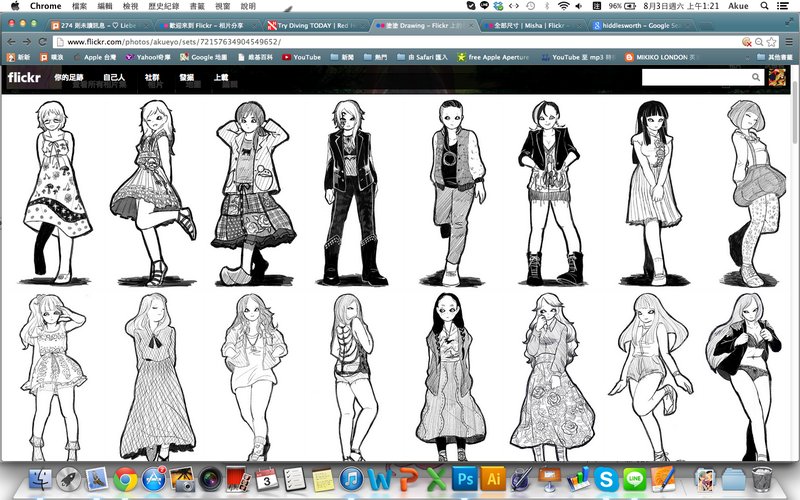The height and width of the screenshot is (500, 800).
Task: Open the Chrome hamburger menu
Action: [789, 42]
